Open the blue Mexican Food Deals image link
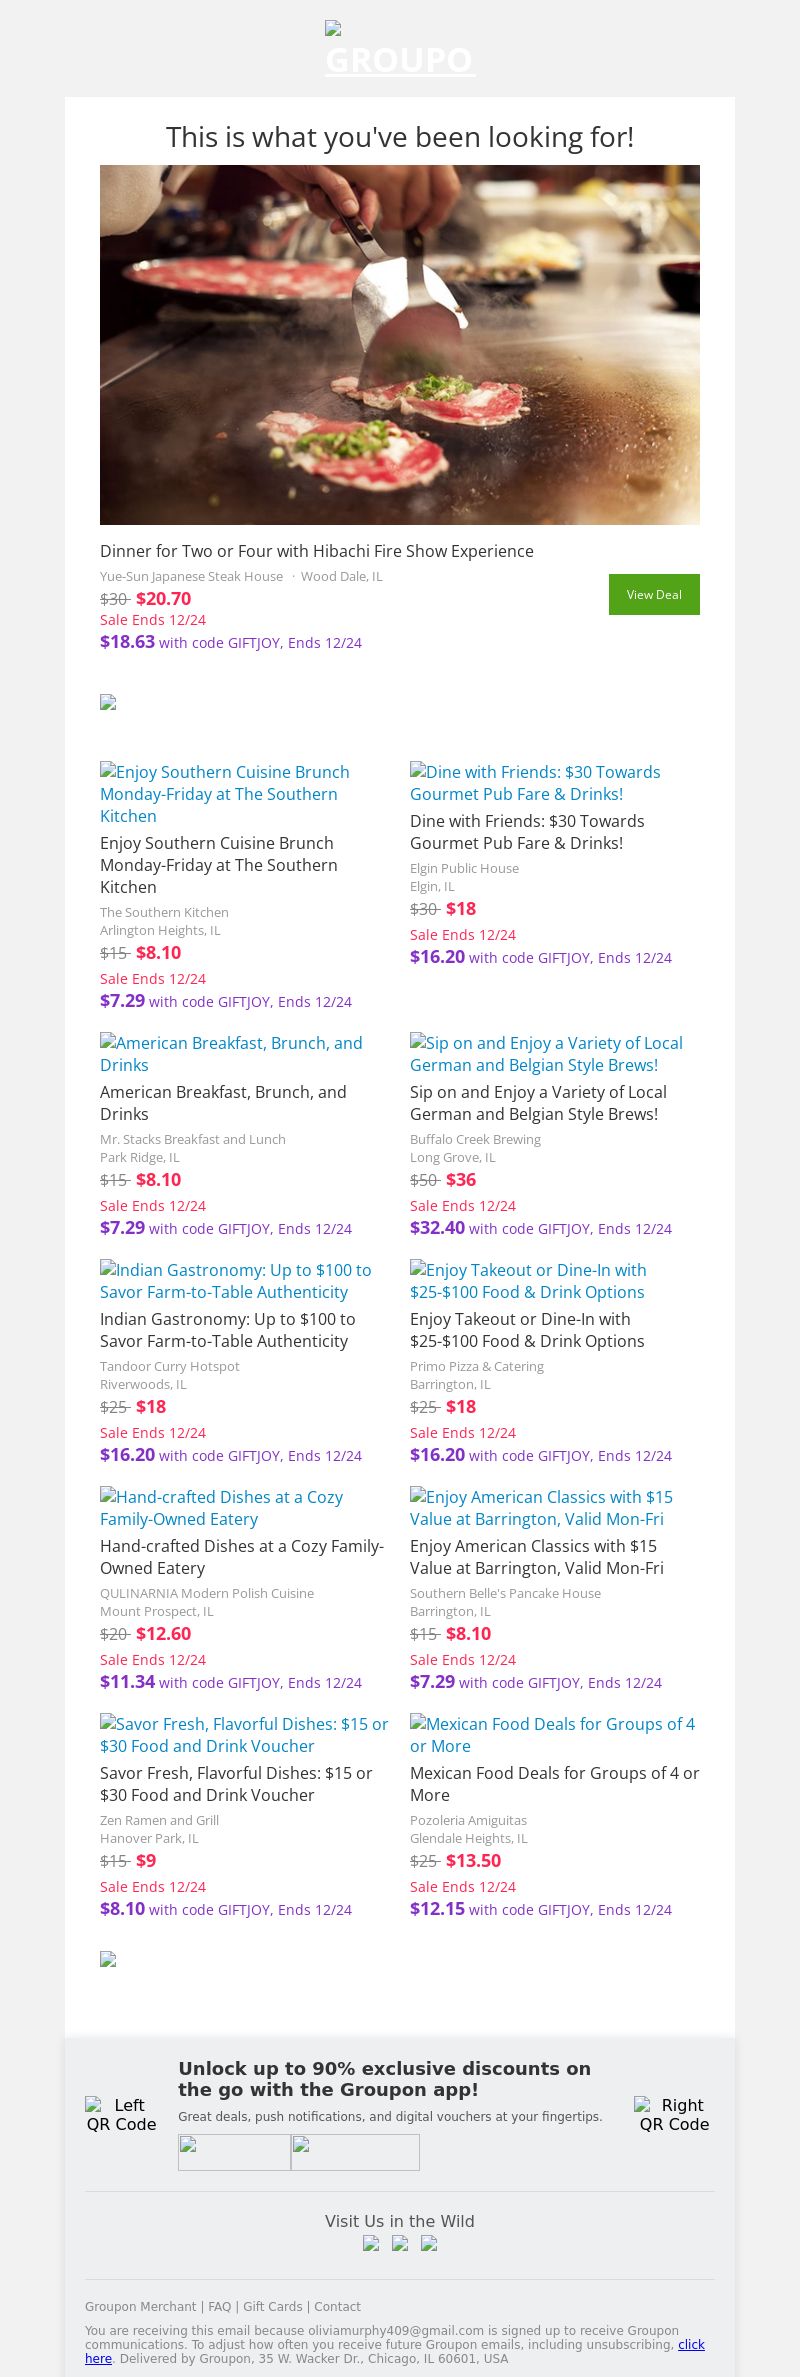The width and height of the screenshot is (800, 2377). pos(552,1735)
